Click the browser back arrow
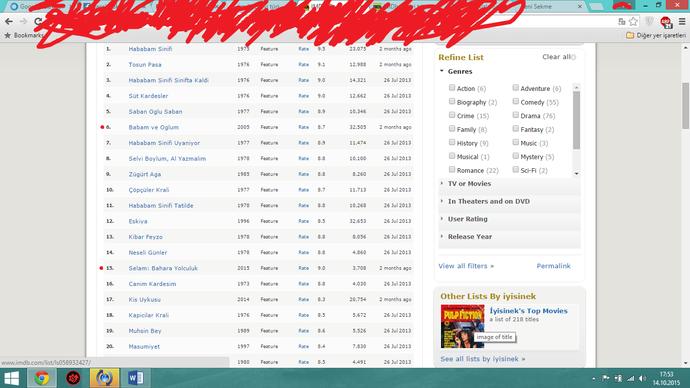The width and height of the screenshot is (690, 388). tap(9, 21)
